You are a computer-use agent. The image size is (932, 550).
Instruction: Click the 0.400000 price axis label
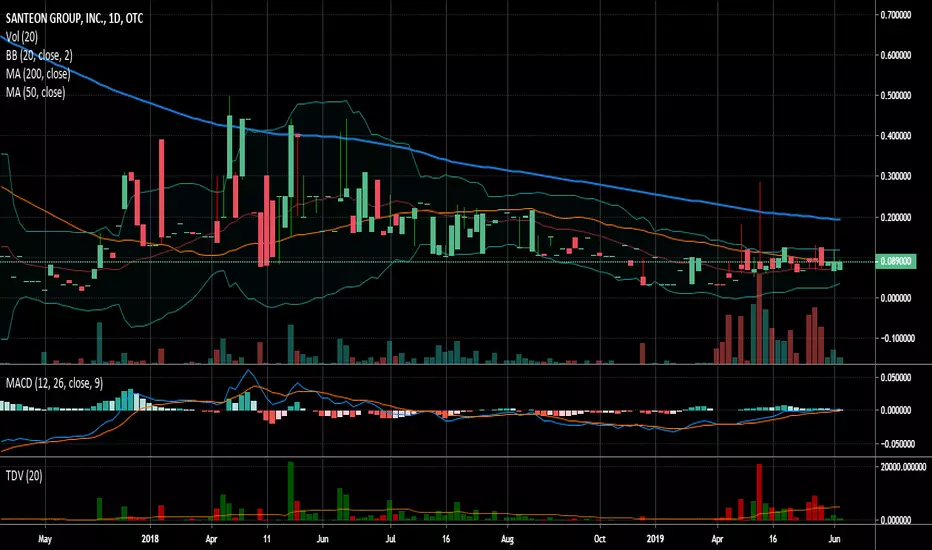pos(896,136)
